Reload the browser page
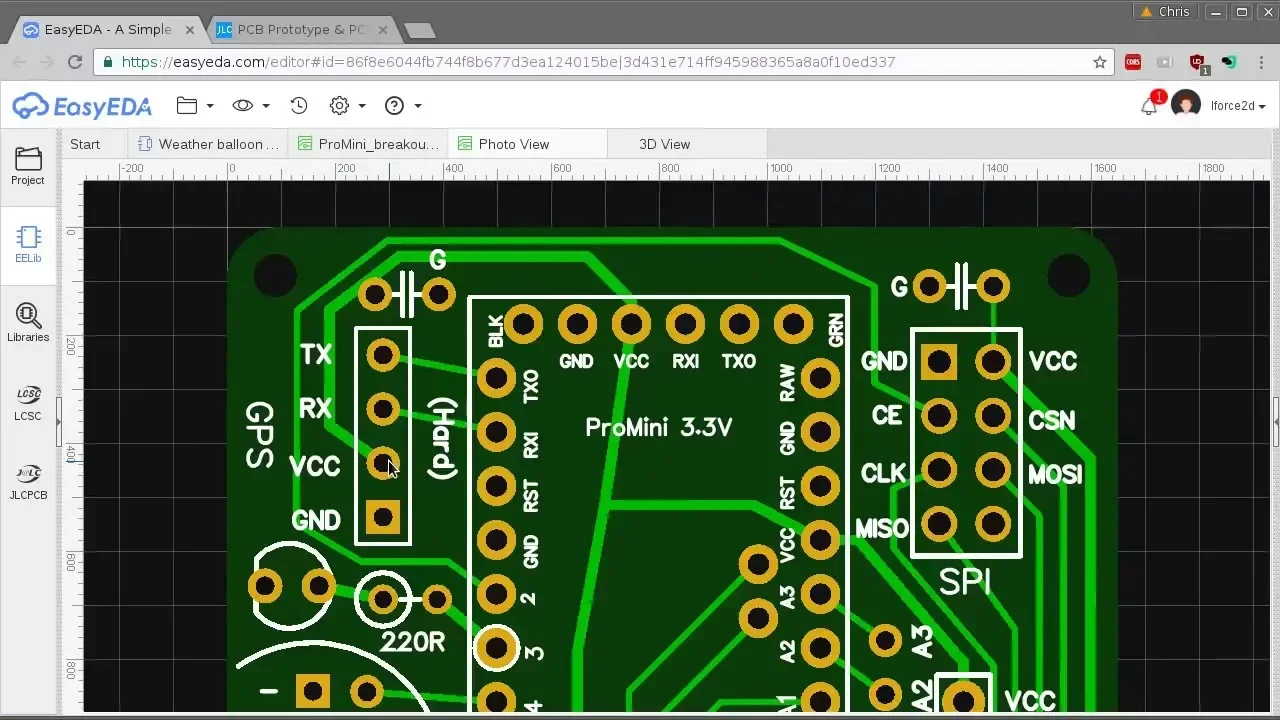The image size is (1280, 720). [75, 62]
